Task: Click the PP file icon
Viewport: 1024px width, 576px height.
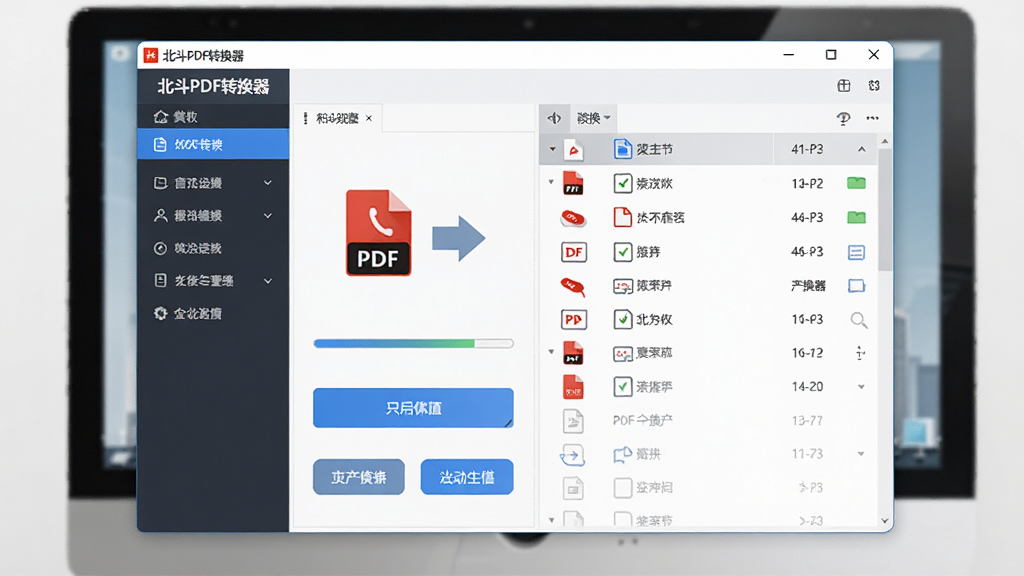Action: [x=573, y=320]
